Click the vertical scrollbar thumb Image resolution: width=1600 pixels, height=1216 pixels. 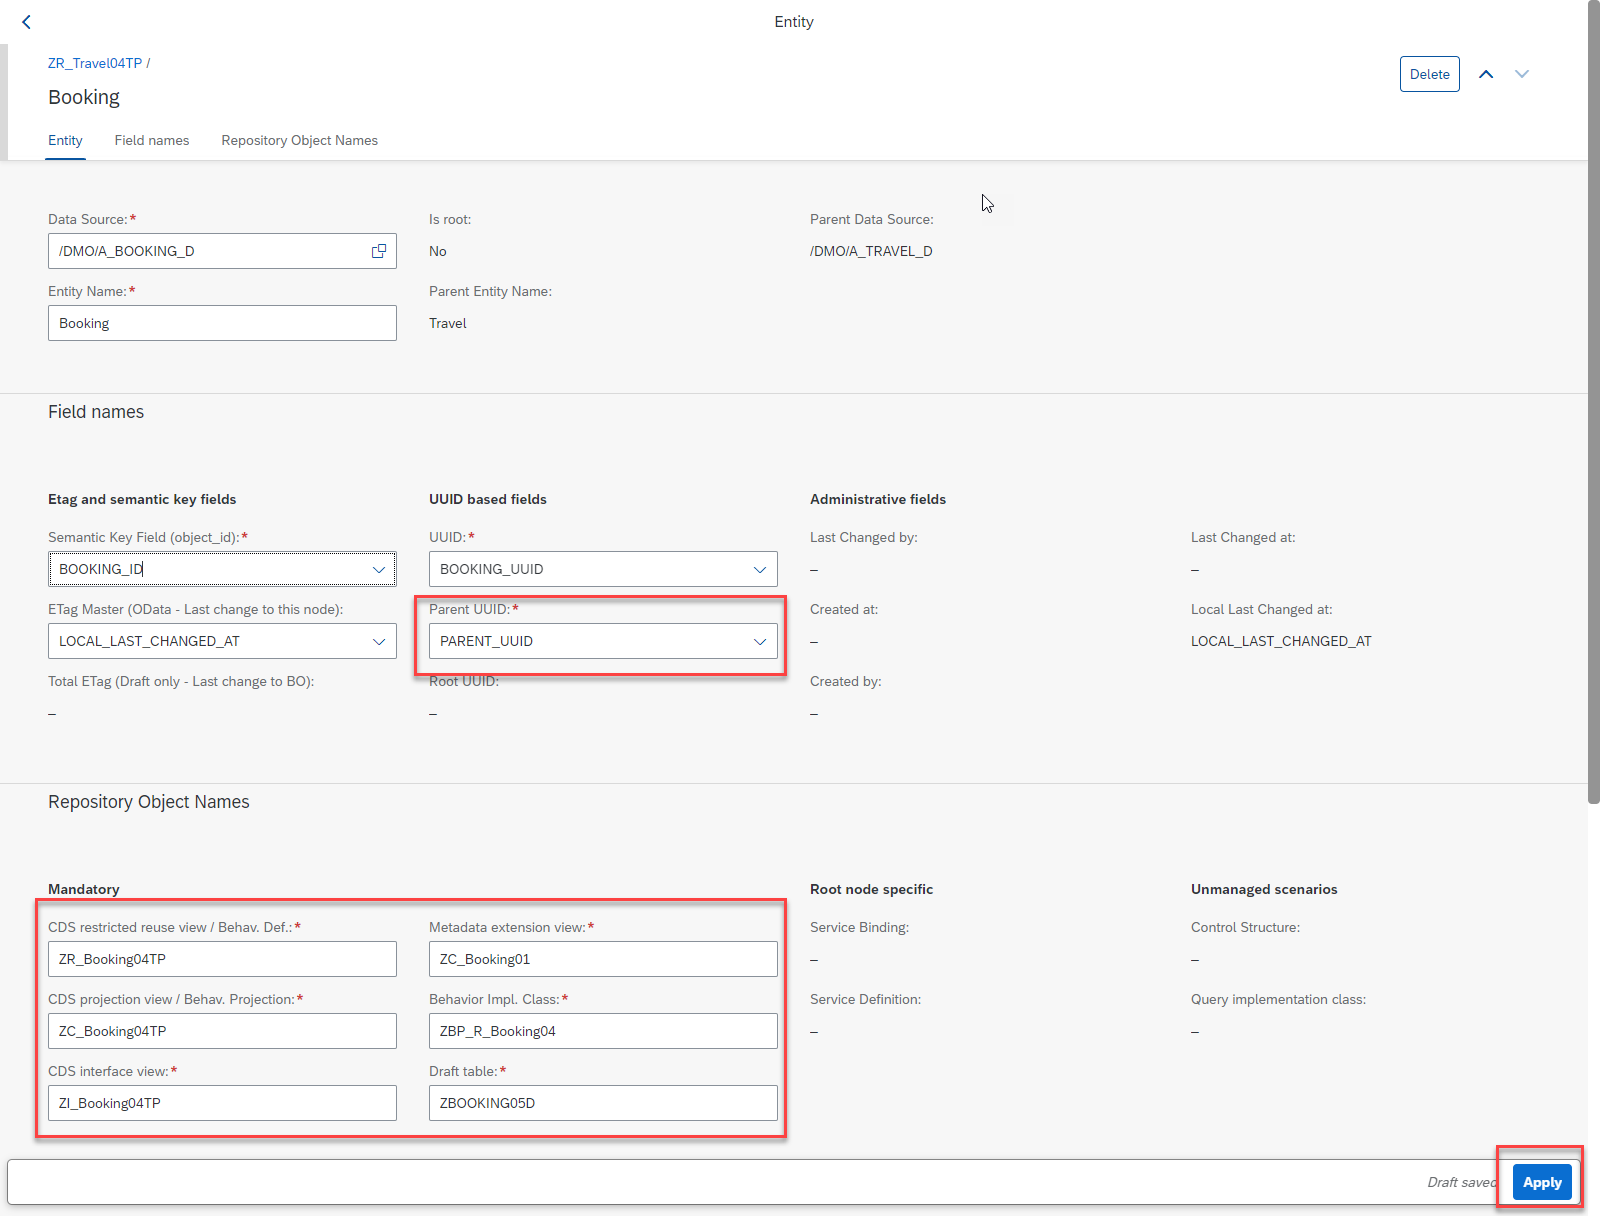1593,400
